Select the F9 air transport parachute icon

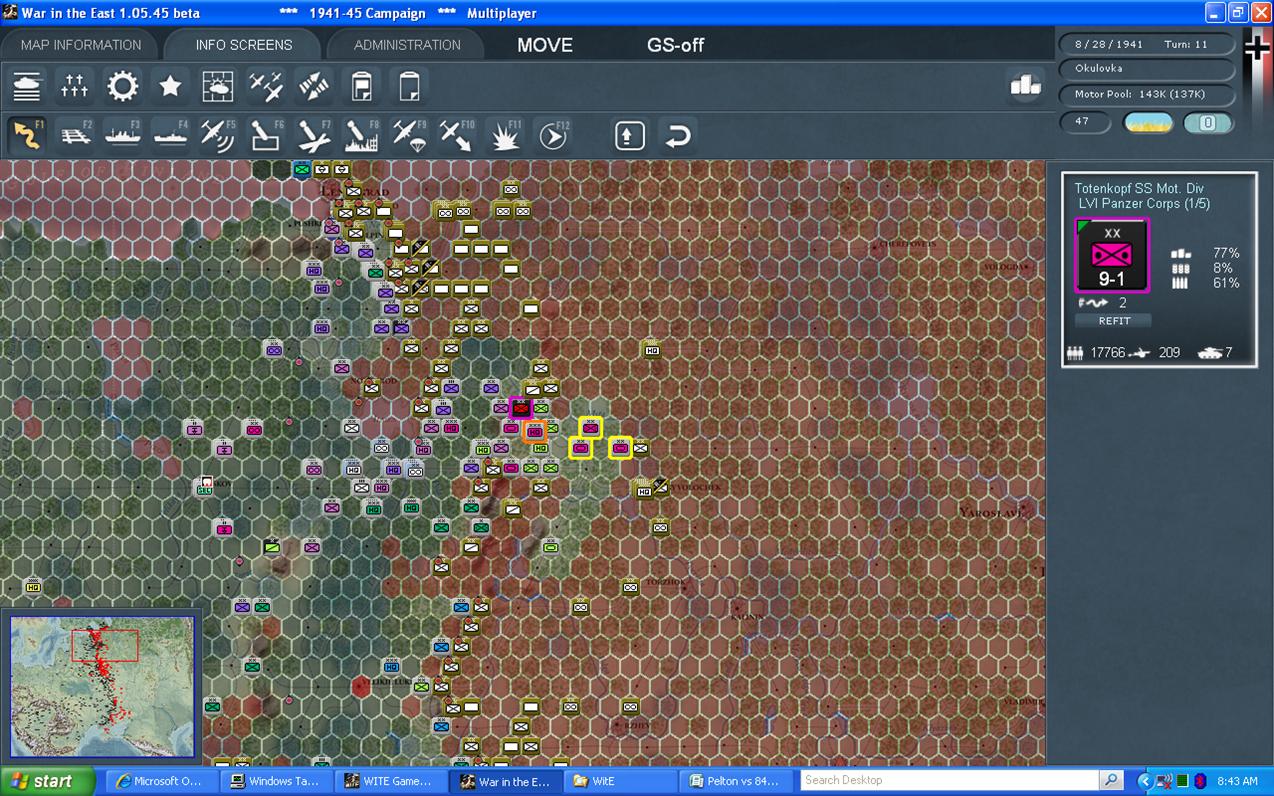coord(409,134)
